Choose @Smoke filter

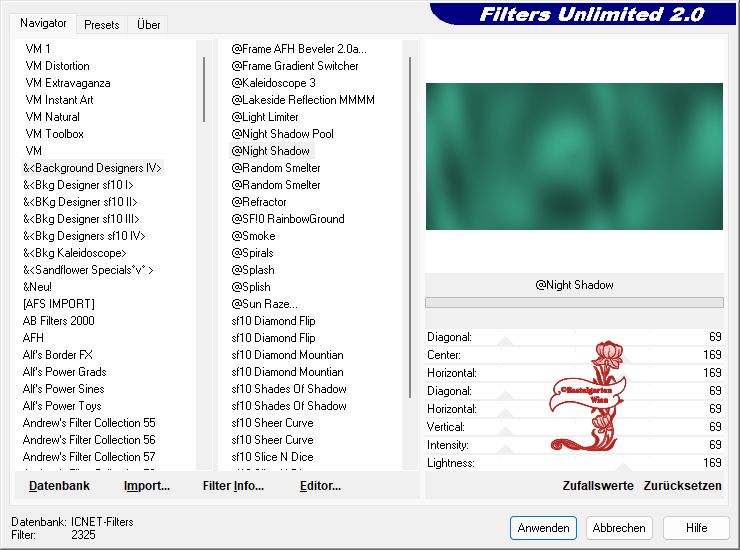pos(253,236)
